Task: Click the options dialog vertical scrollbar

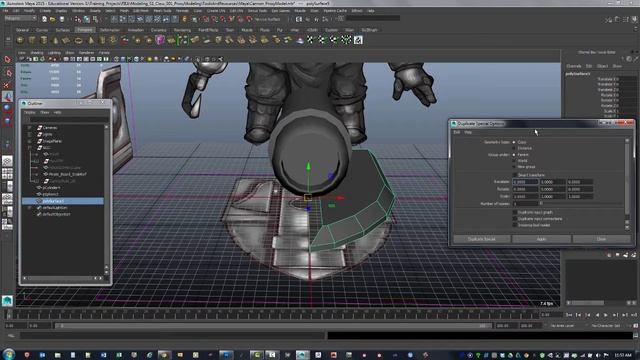Action: tap(627, 184)
